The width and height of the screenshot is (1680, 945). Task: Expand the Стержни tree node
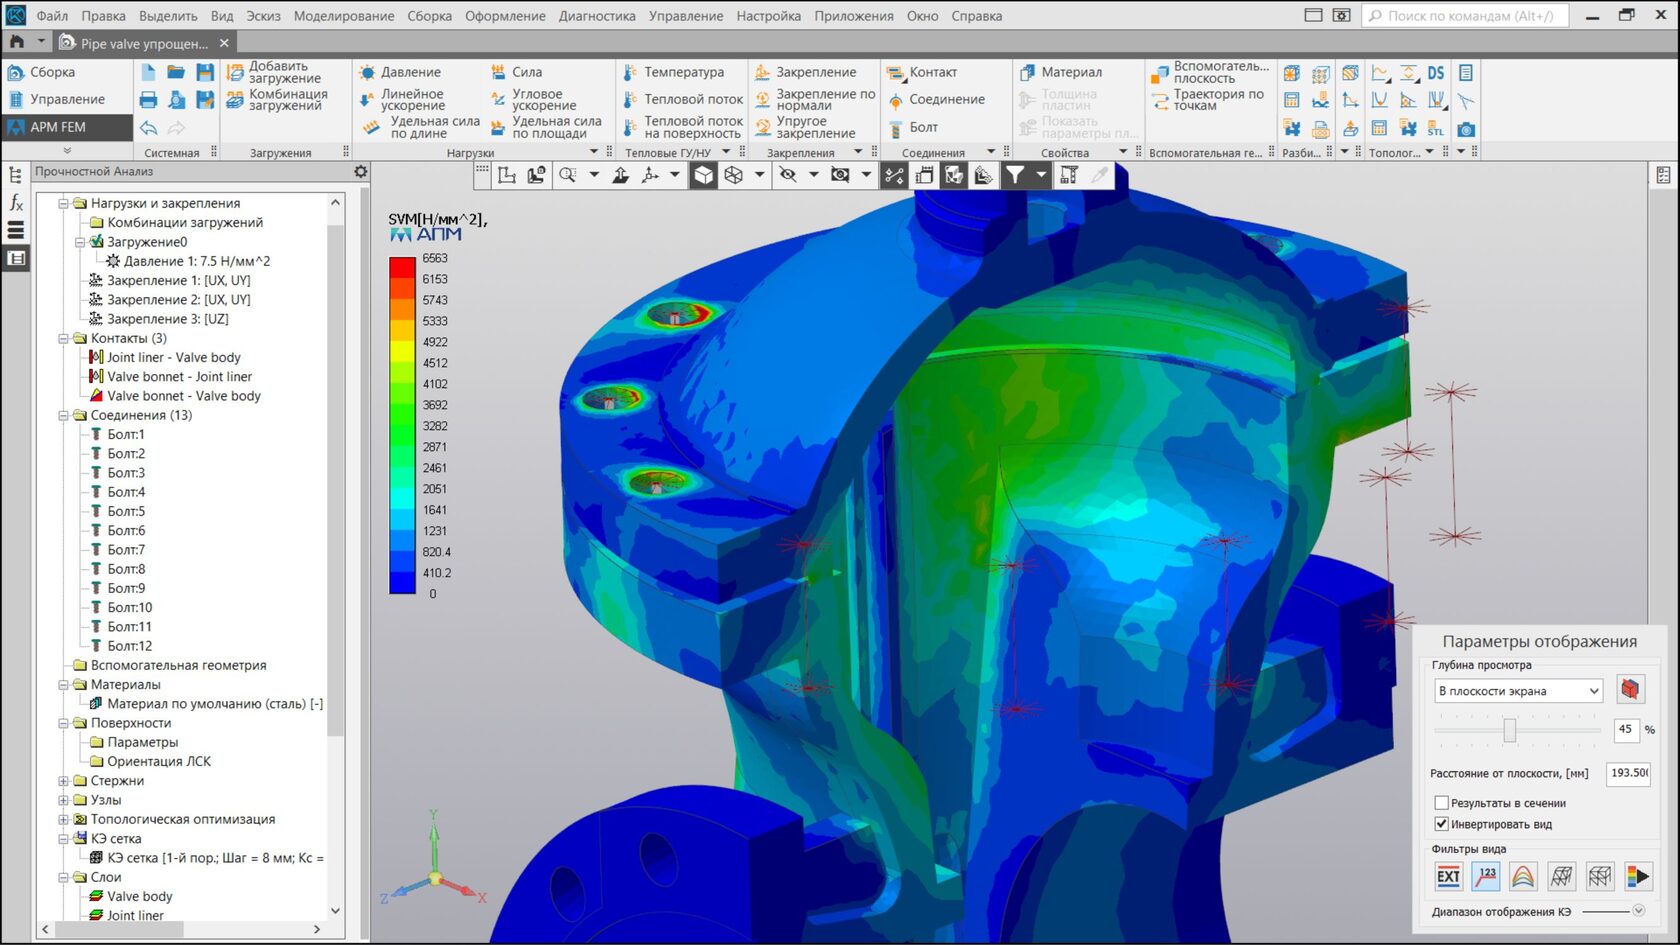click(x=64, y=781)
